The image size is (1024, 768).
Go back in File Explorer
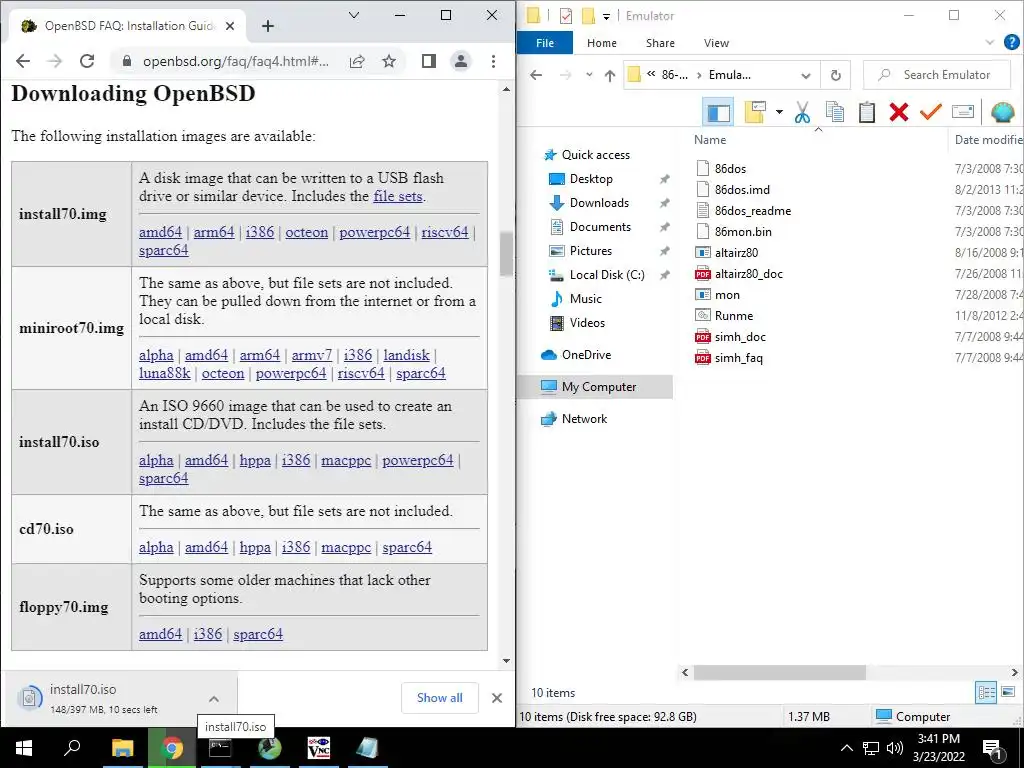click(536, 75)
